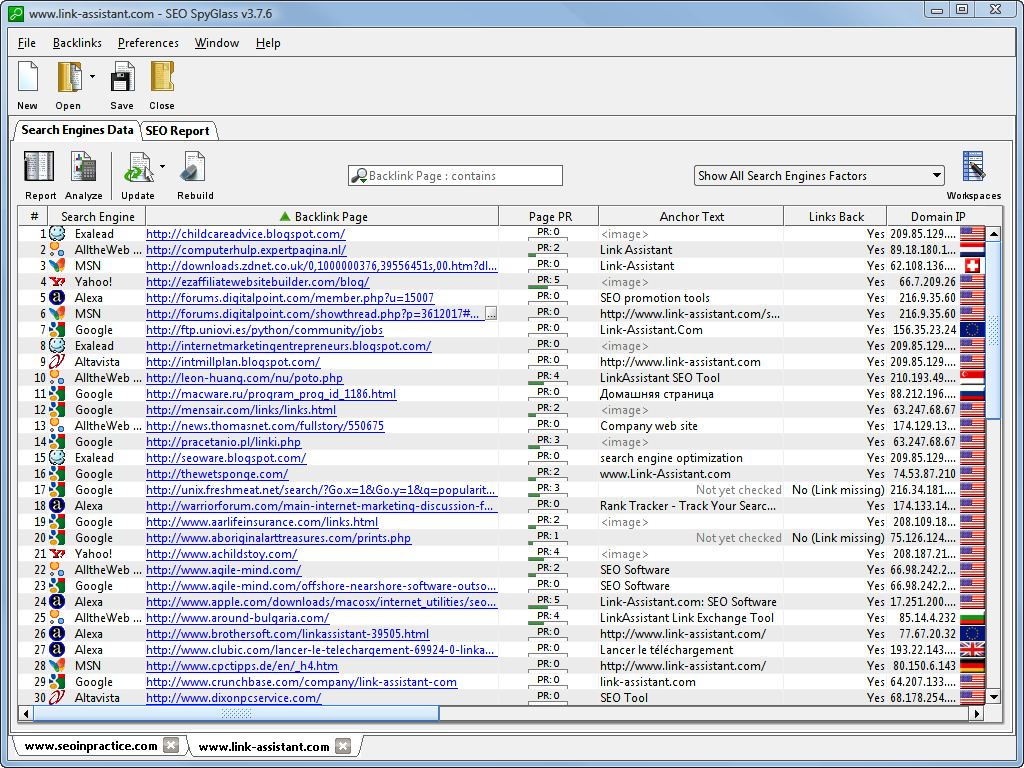Click the Swiss flag in row 3
This screenshot has height=768, width=1024.
pos(972,266)
